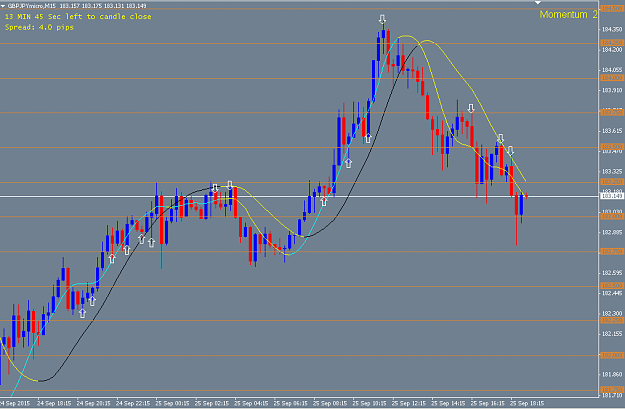Click the candle close countdown text

pos(78,17)
